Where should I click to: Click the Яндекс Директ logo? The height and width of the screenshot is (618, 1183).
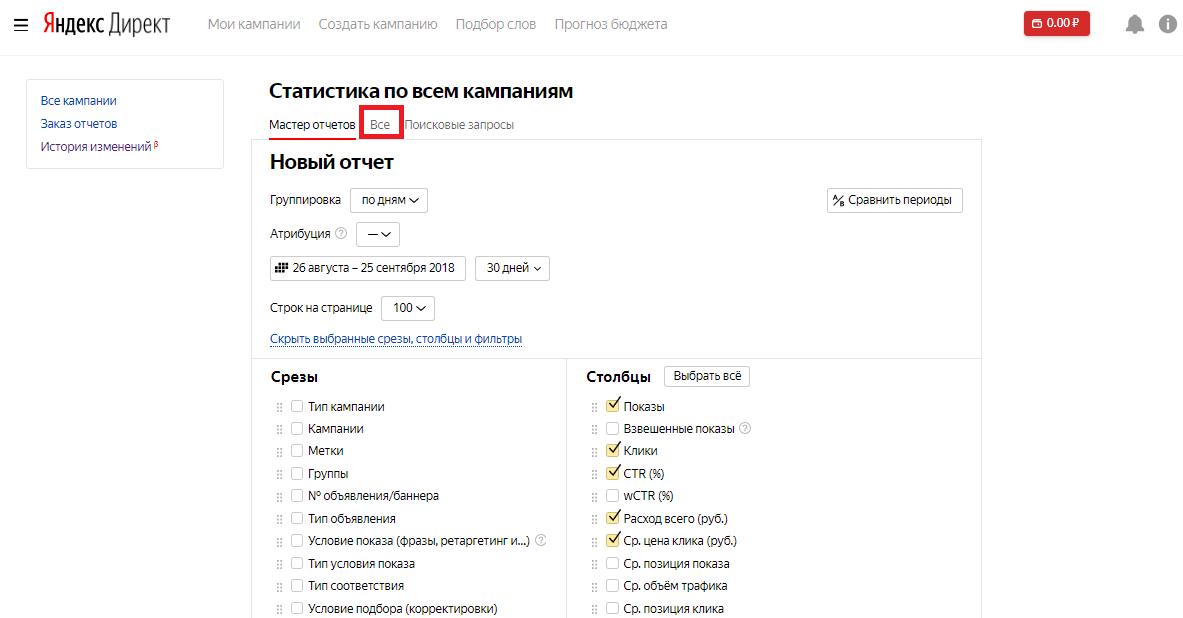(106, 24)
